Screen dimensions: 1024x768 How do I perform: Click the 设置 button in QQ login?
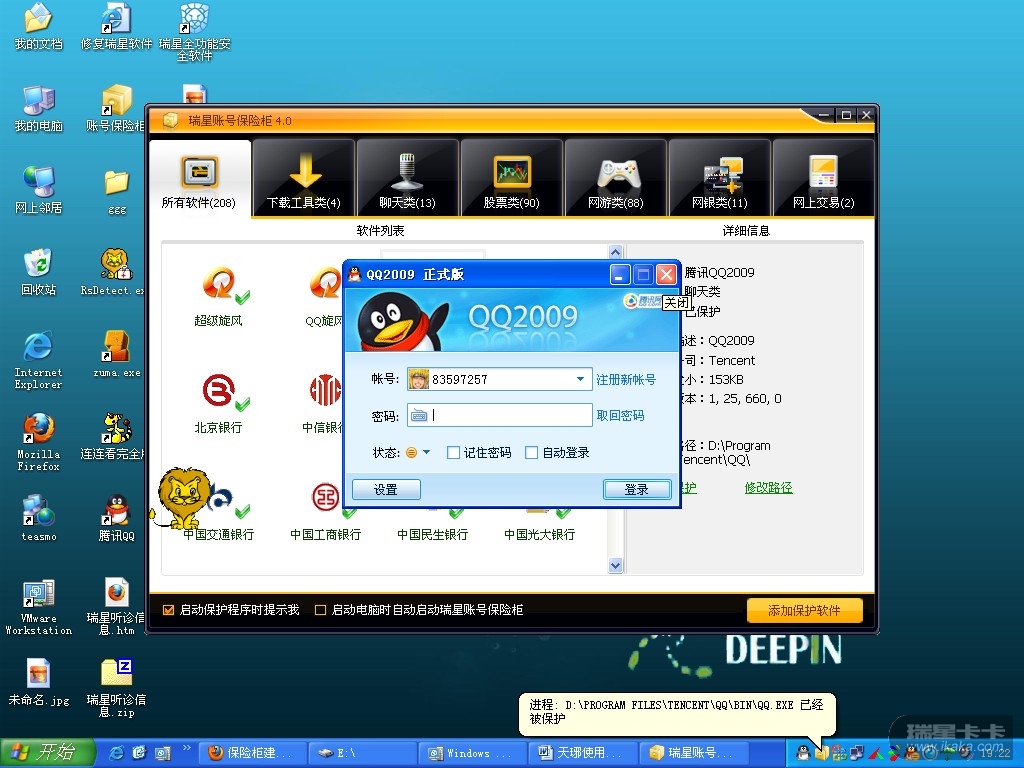pos(386,489)
